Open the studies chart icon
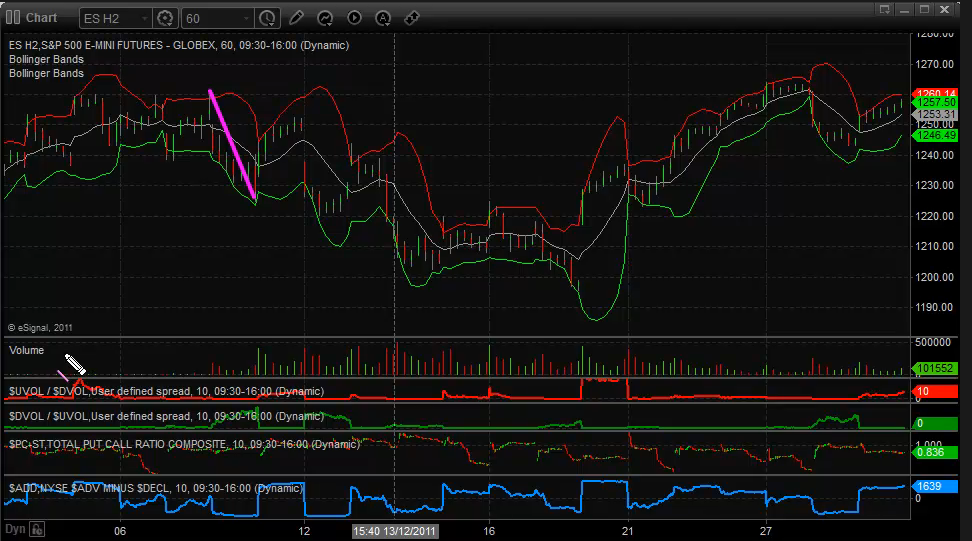Screen dimensions: 972x541 [x=325, y=18]
